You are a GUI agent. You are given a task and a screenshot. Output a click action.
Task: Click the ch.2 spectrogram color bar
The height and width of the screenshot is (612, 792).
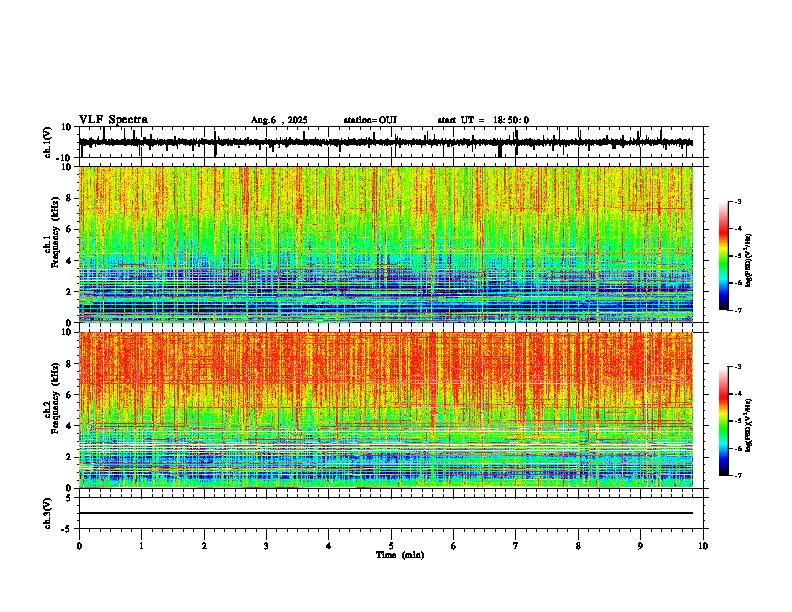724,421
